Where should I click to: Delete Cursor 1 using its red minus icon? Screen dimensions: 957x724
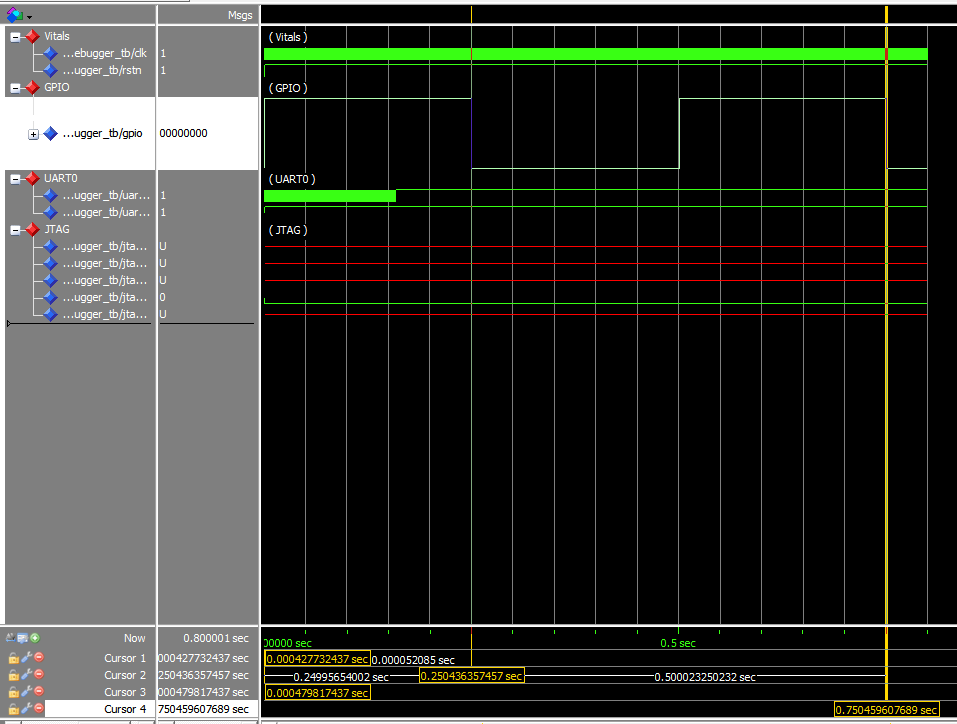(x=38, y=658)
